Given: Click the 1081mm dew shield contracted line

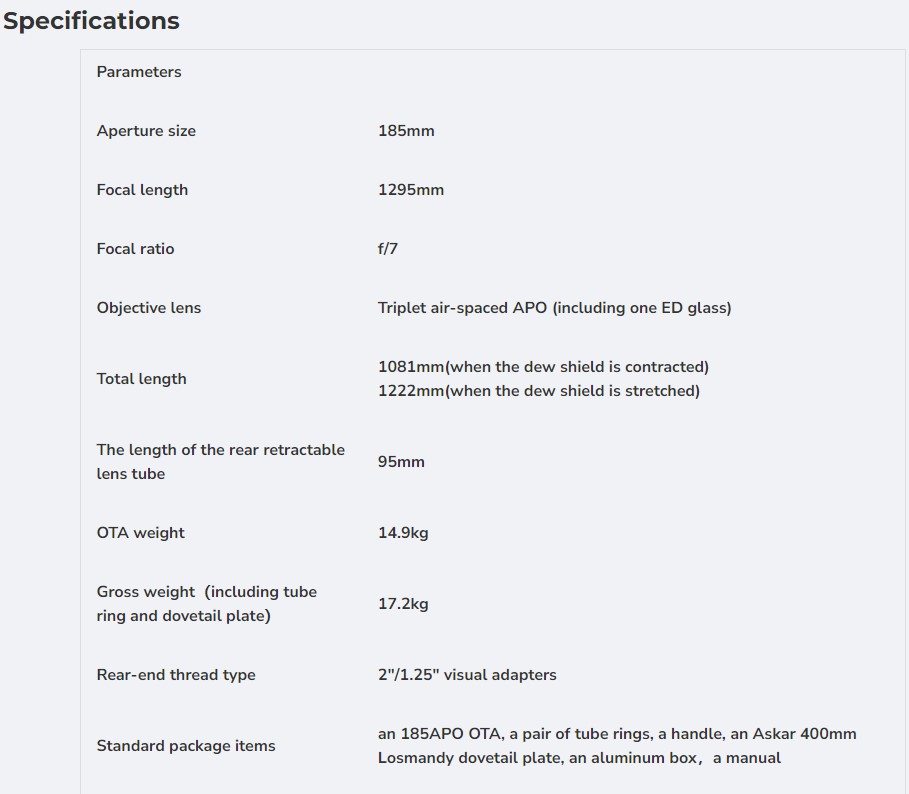Looking at the screenshot, I should point(543,367).
